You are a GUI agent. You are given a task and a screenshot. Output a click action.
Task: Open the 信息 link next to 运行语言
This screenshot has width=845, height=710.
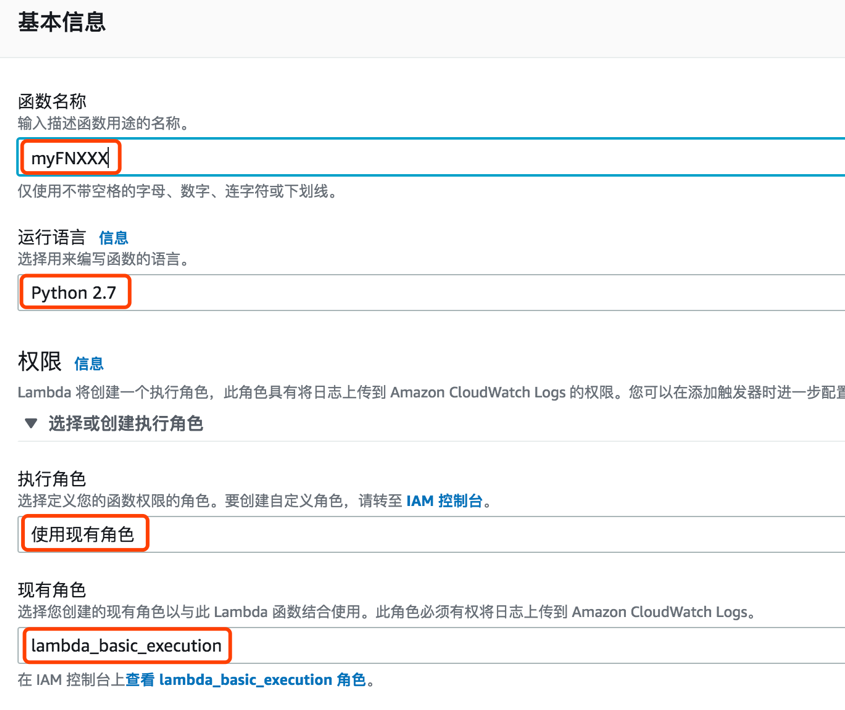[x=114, y=238]
